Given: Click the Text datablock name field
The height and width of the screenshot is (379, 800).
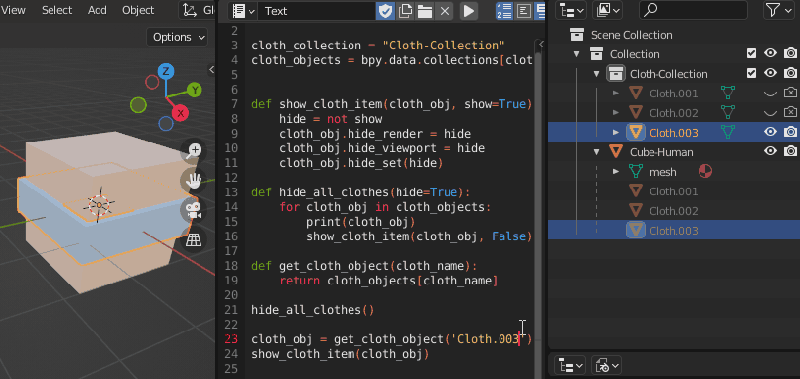Looking at the screenshot, I should tap(316, 11).
